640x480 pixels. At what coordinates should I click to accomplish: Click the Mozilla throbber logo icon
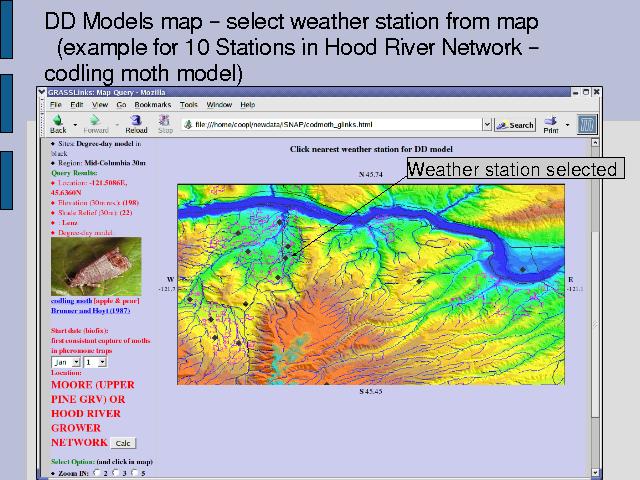[588, 124]
